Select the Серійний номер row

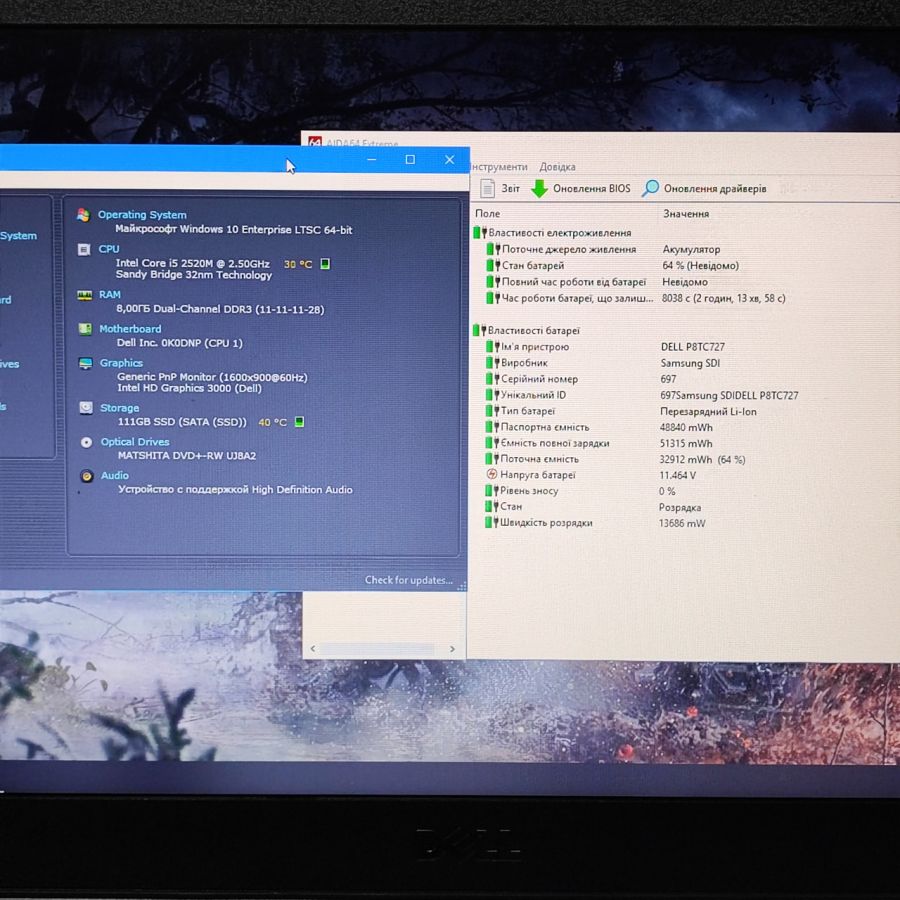pyautogui.click(x=581, y=379)
